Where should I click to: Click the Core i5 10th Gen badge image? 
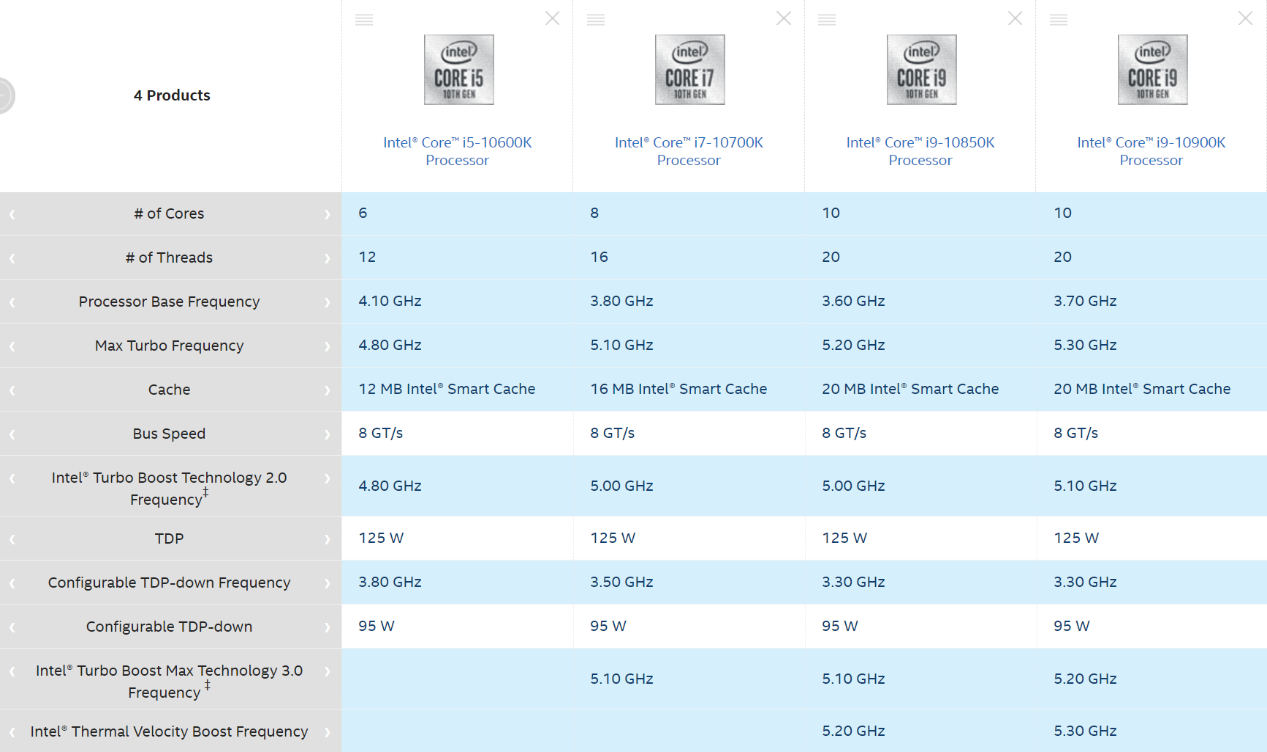click(458, 70)
